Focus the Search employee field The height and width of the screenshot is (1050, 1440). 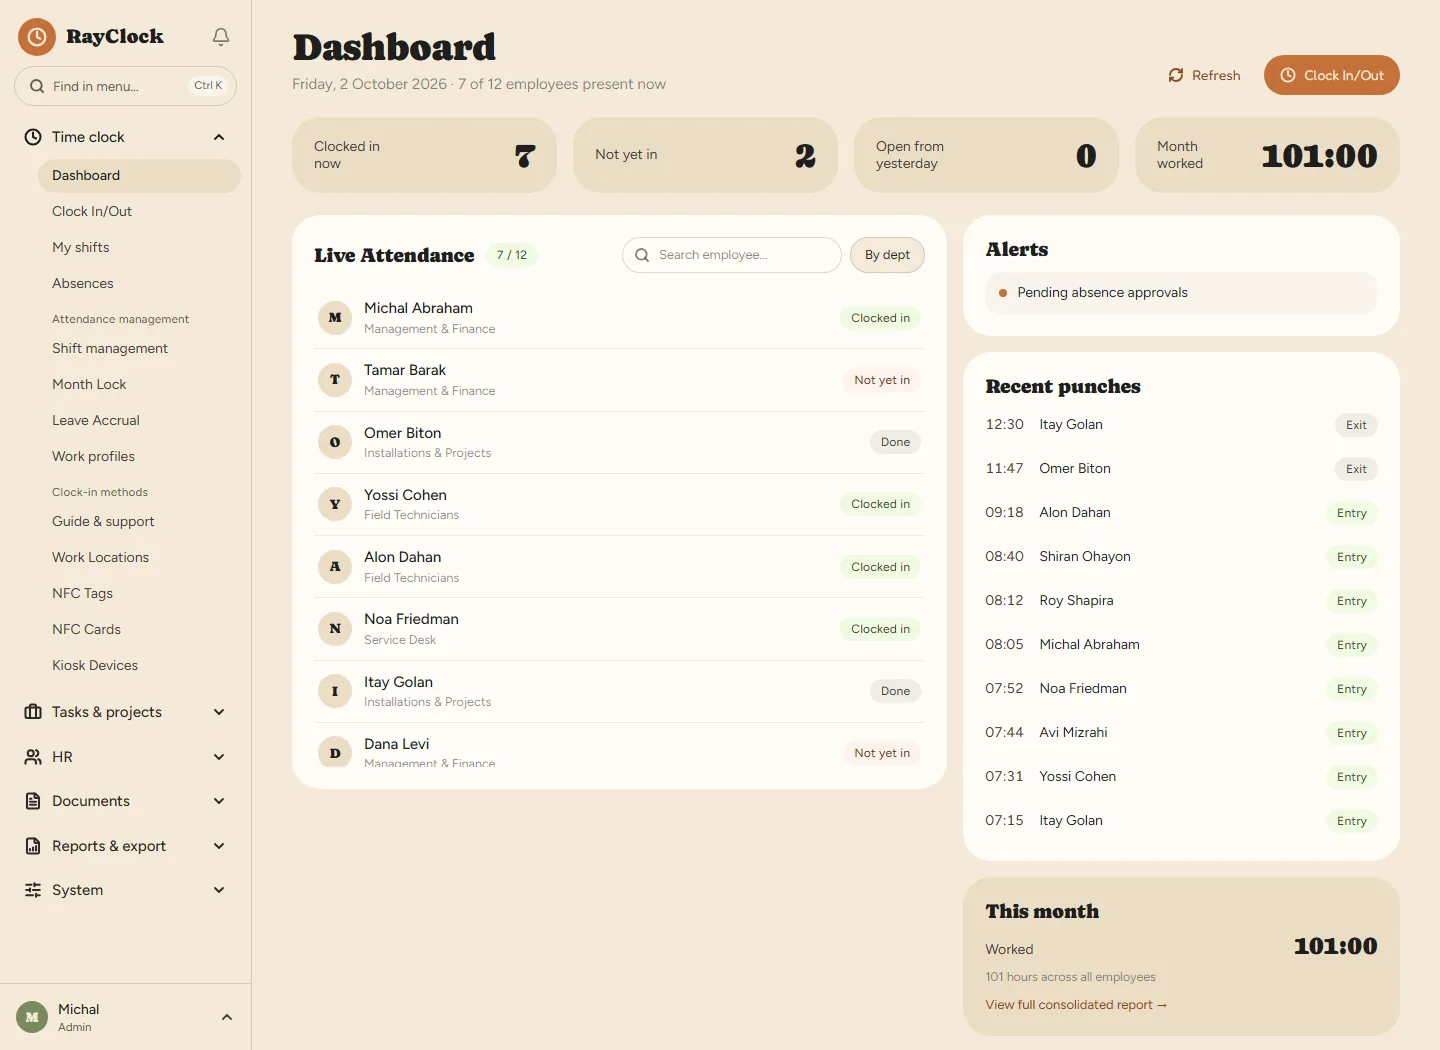click(732, 255)
